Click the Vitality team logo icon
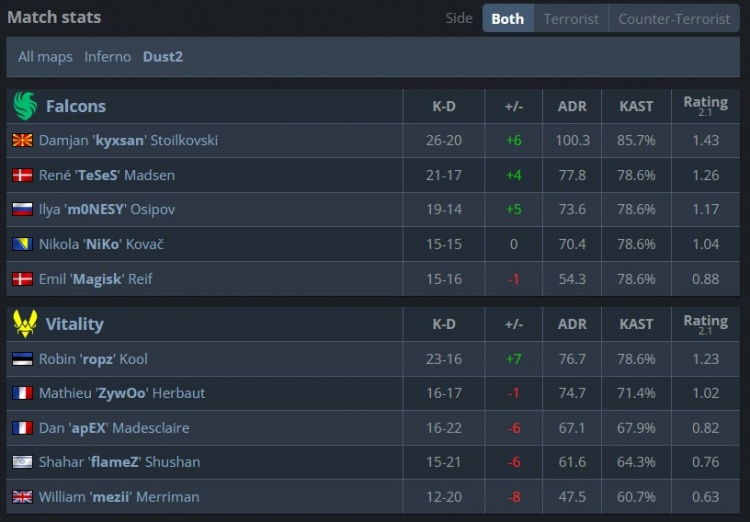This screenshot has height=522, width=750. coord(25,324)
